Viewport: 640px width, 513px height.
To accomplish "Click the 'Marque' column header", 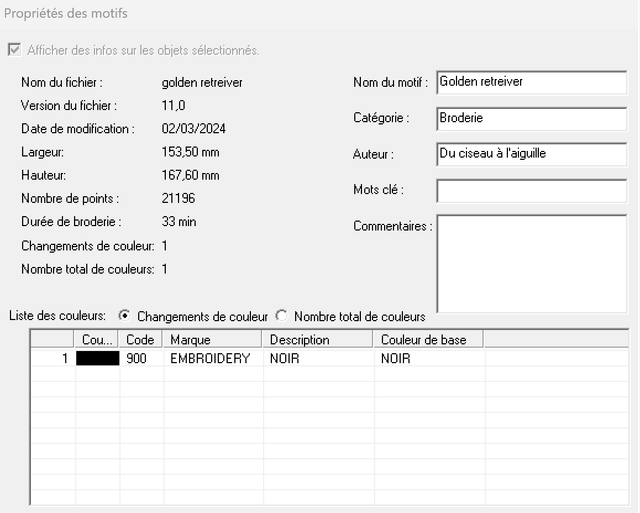I will pyautogui.click(x=213, y=340).
